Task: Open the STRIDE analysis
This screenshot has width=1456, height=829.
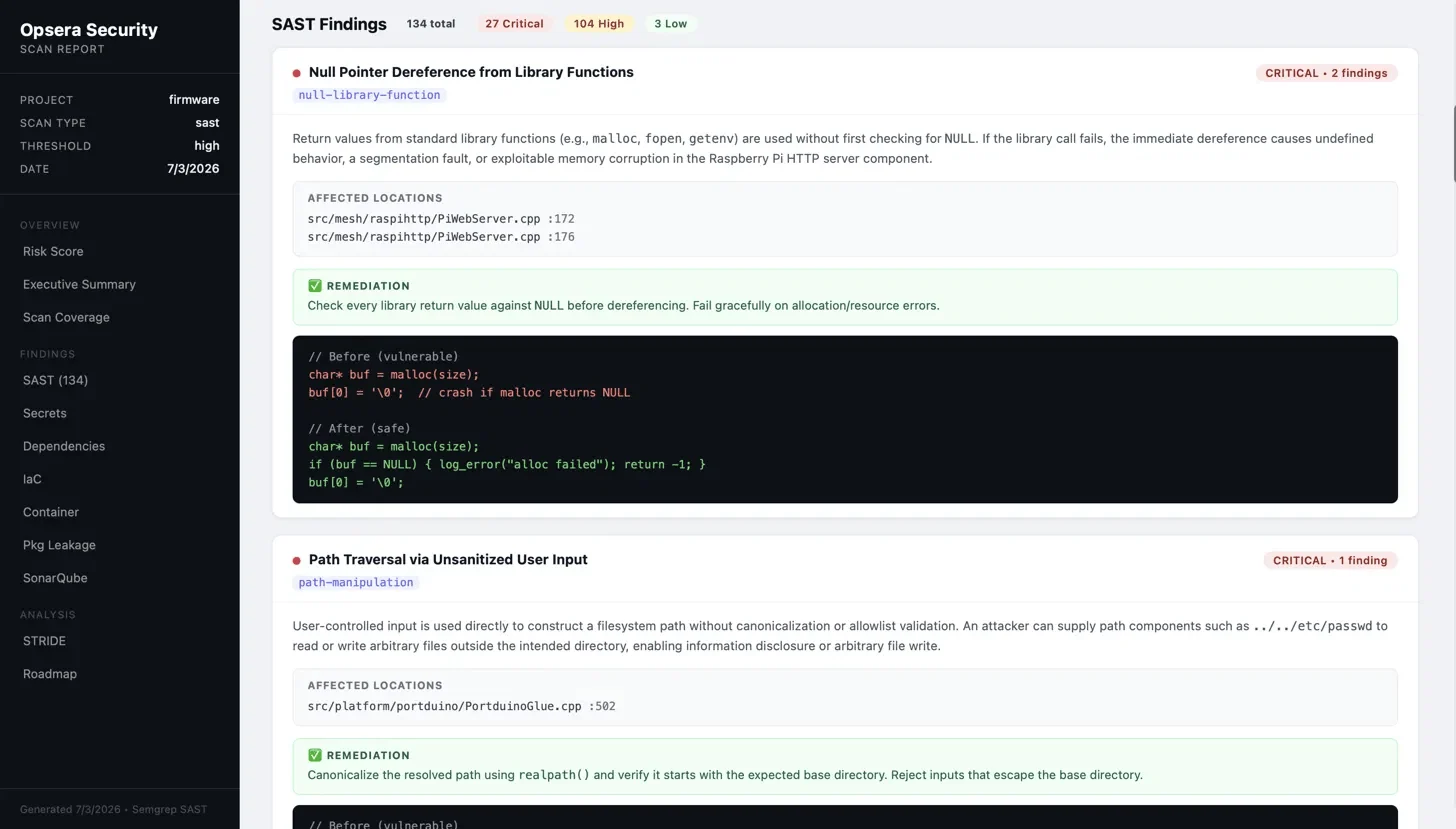Action: pos(44,641)
